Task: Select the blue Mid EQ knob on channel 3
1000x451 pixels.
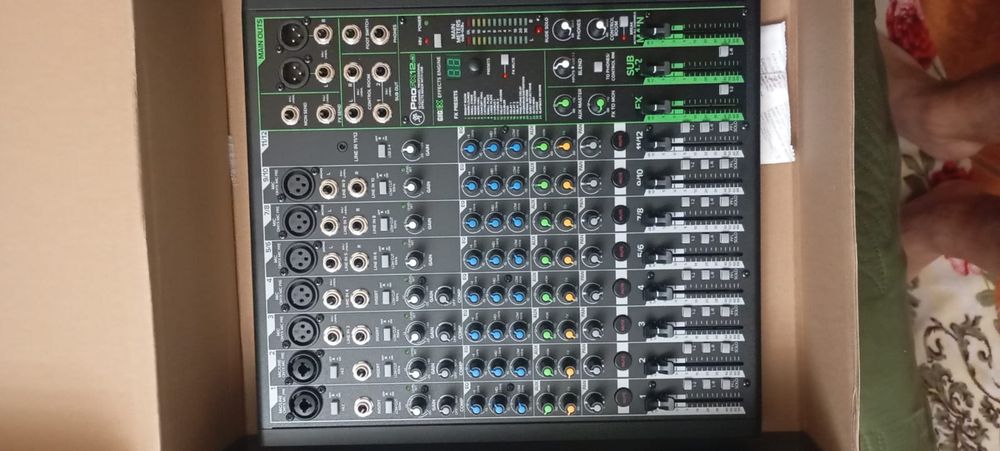Action: point(497,330)
